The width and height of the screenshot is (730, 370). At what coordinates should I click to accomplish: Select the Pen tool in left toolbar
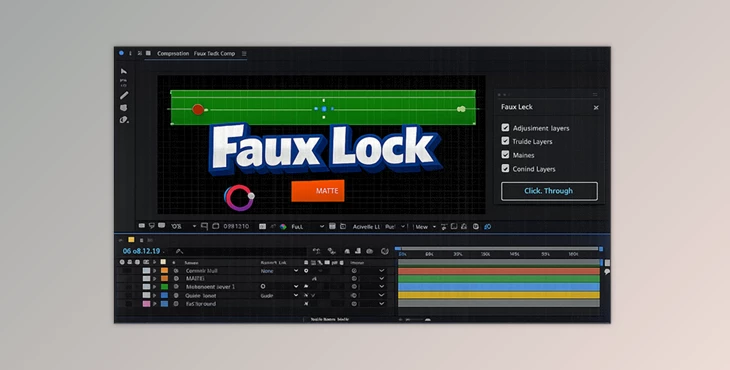[x=124, y=95]
